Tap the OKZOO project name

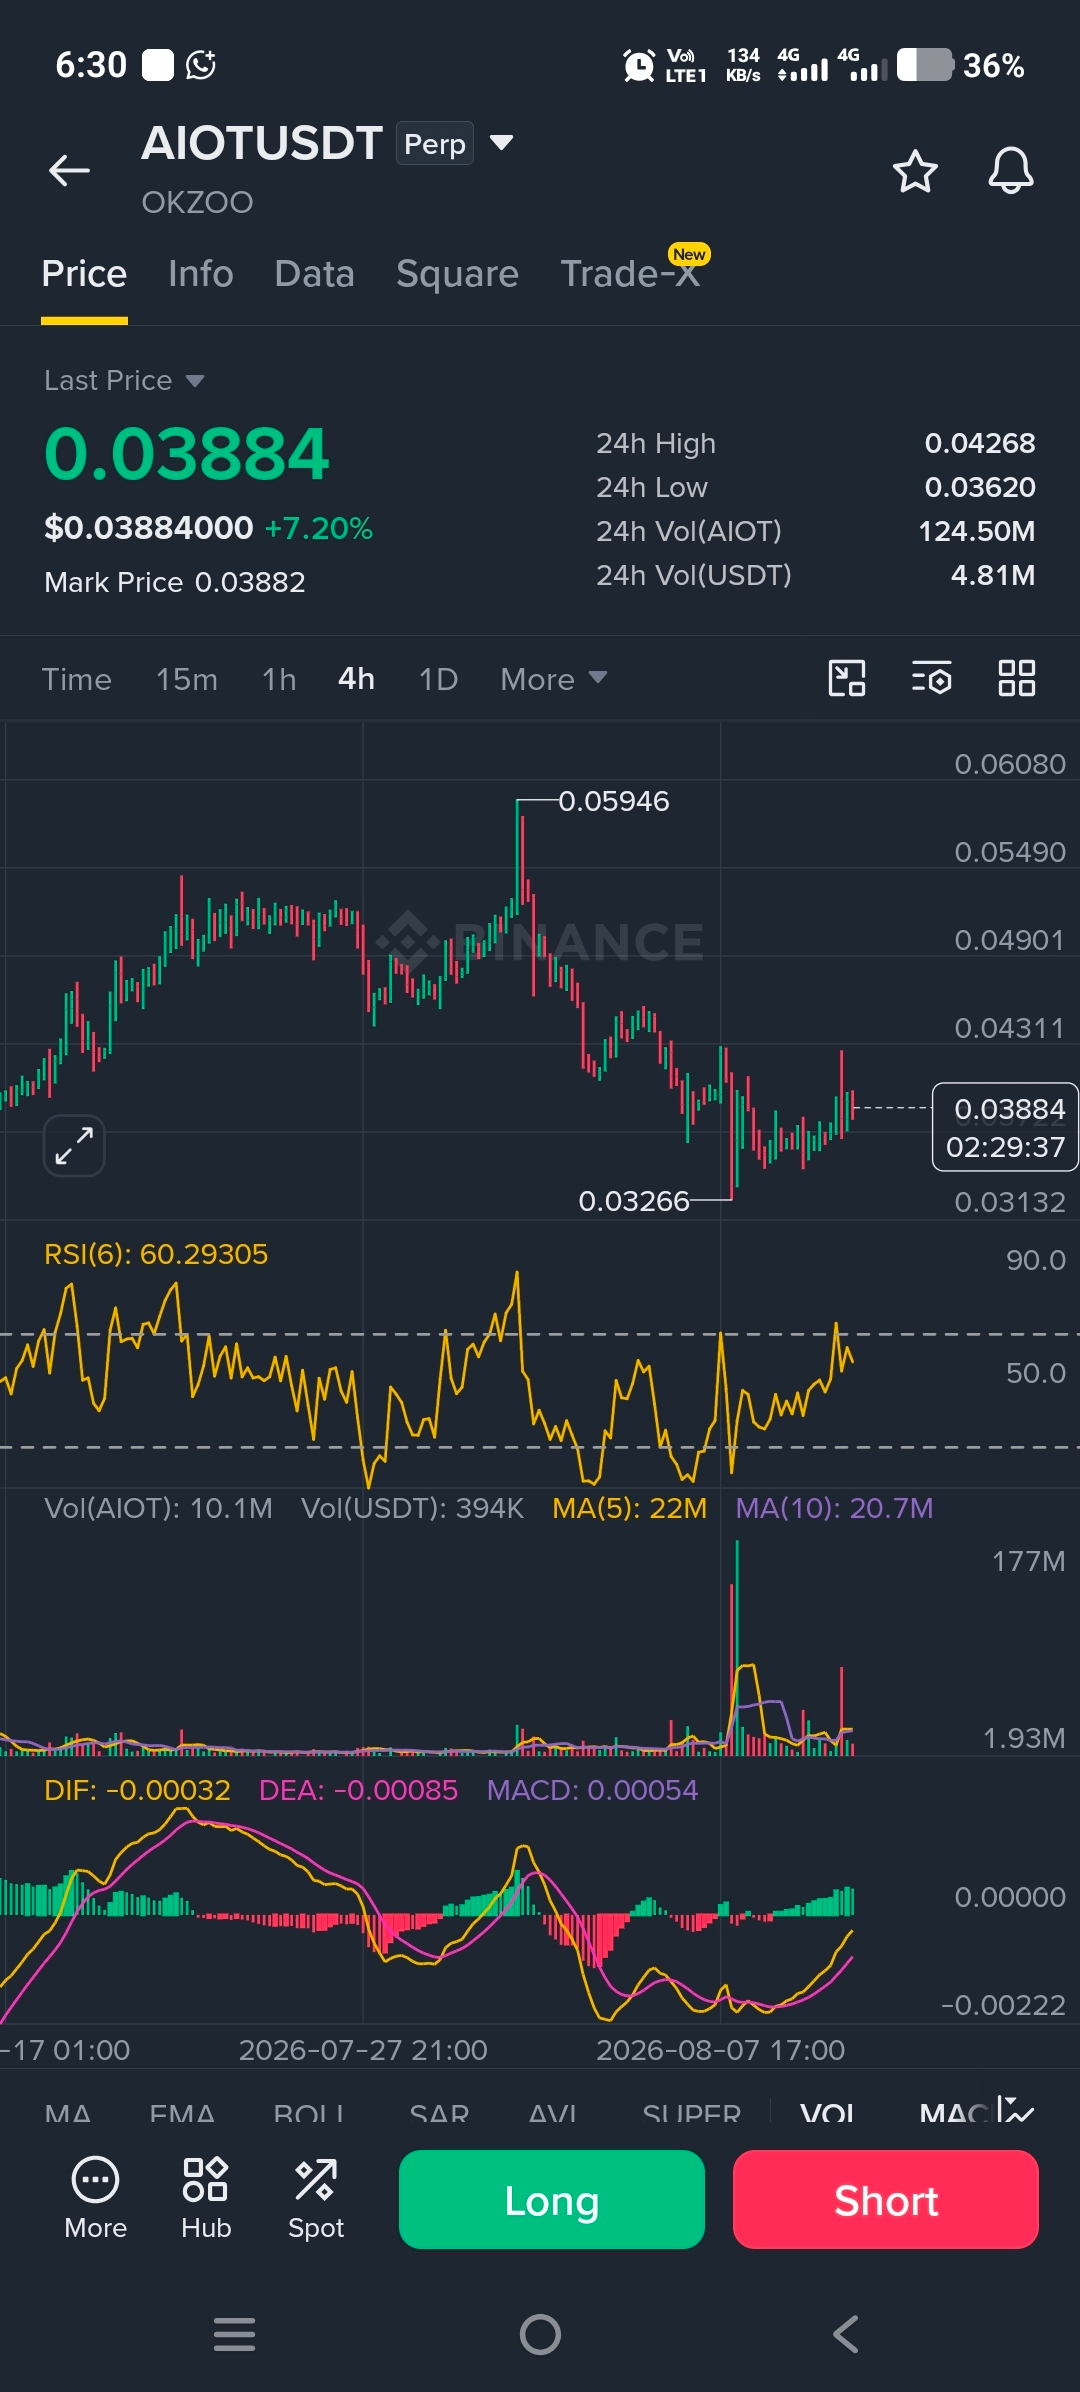(197, 202)
